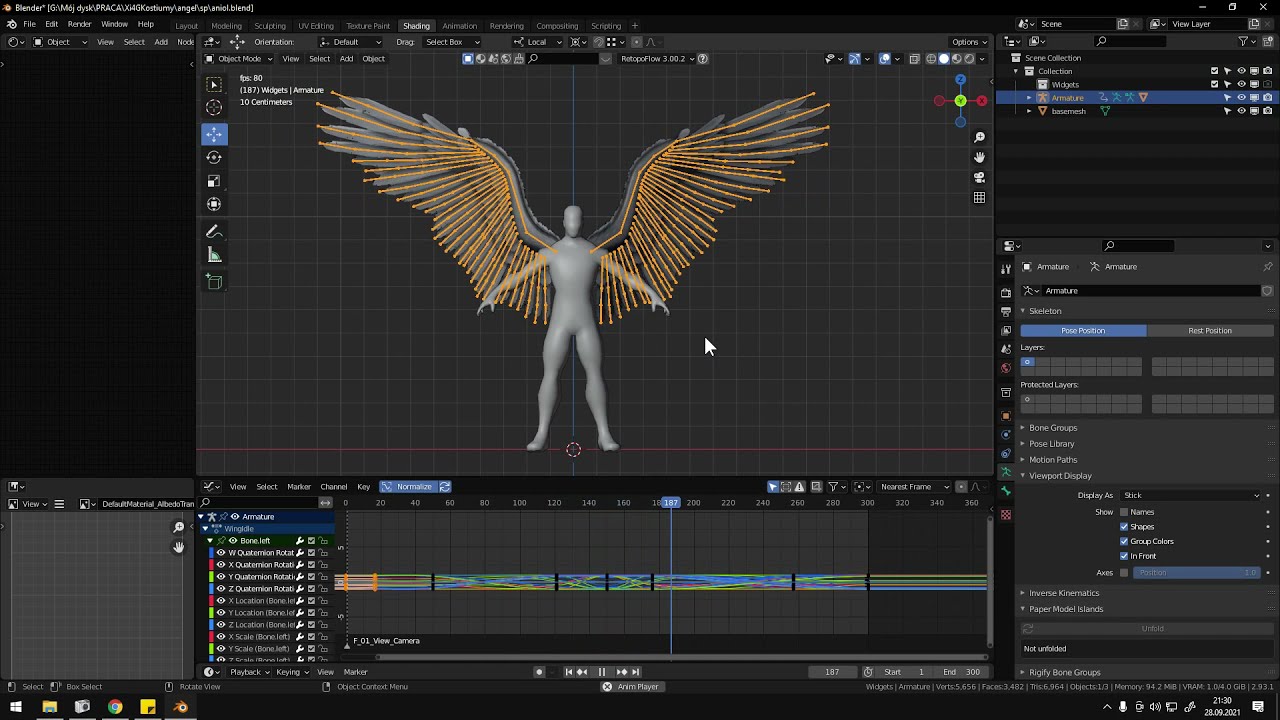The image size is (1280, 720).
Task: Expand the Bone Groups panel
Action: pos(1053,428)
